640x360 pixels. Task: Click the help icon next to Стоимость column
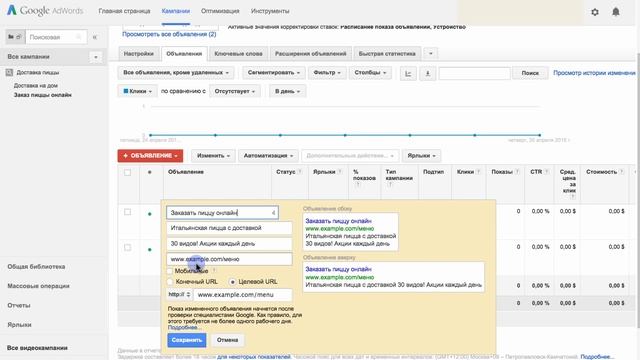click(x=622, y=172)
